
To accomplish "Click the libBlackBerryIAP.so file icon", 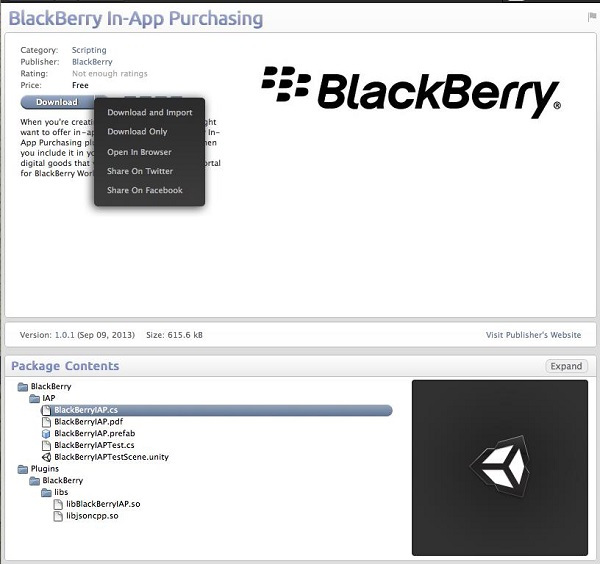I will pos(58,504).
